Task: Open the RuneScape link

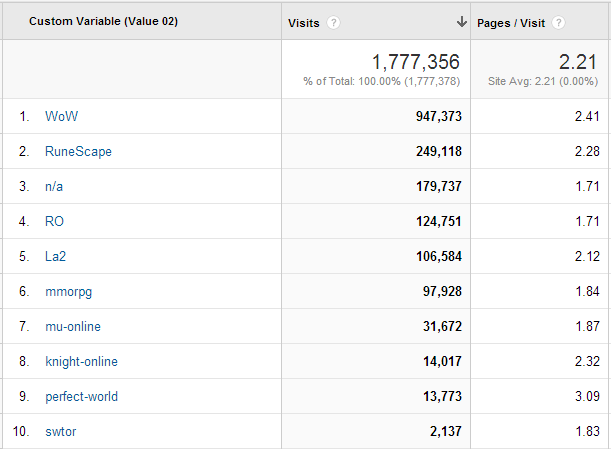Action: click(78, 151)
